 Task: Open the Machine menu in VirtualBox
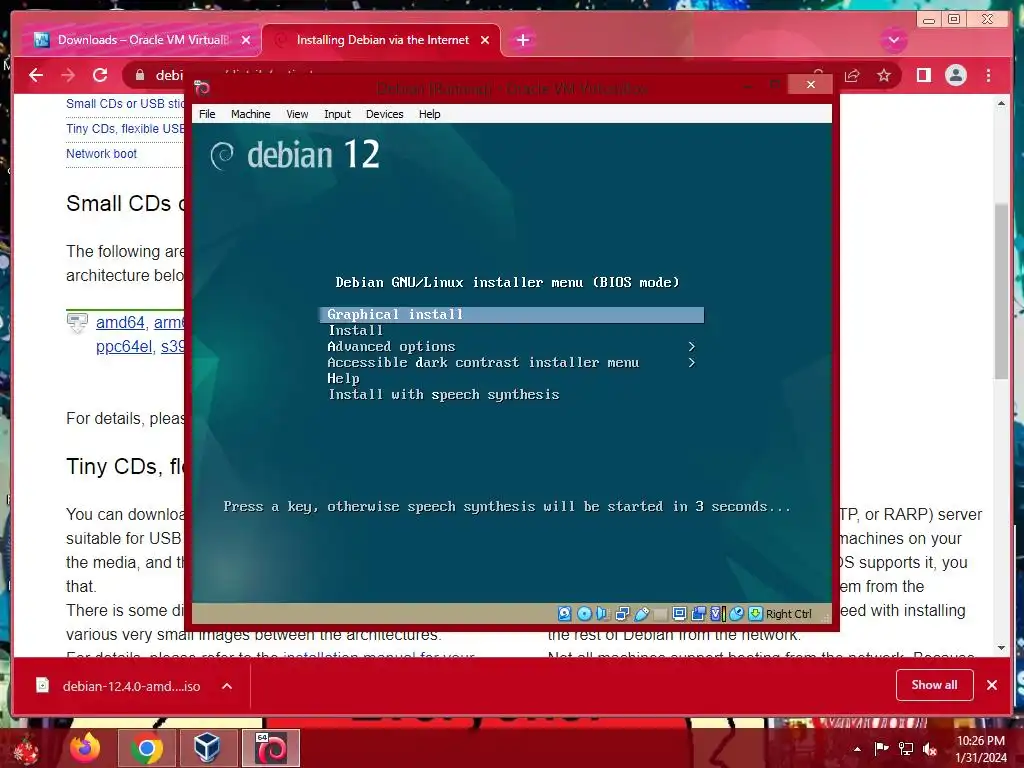click(250, 114)
